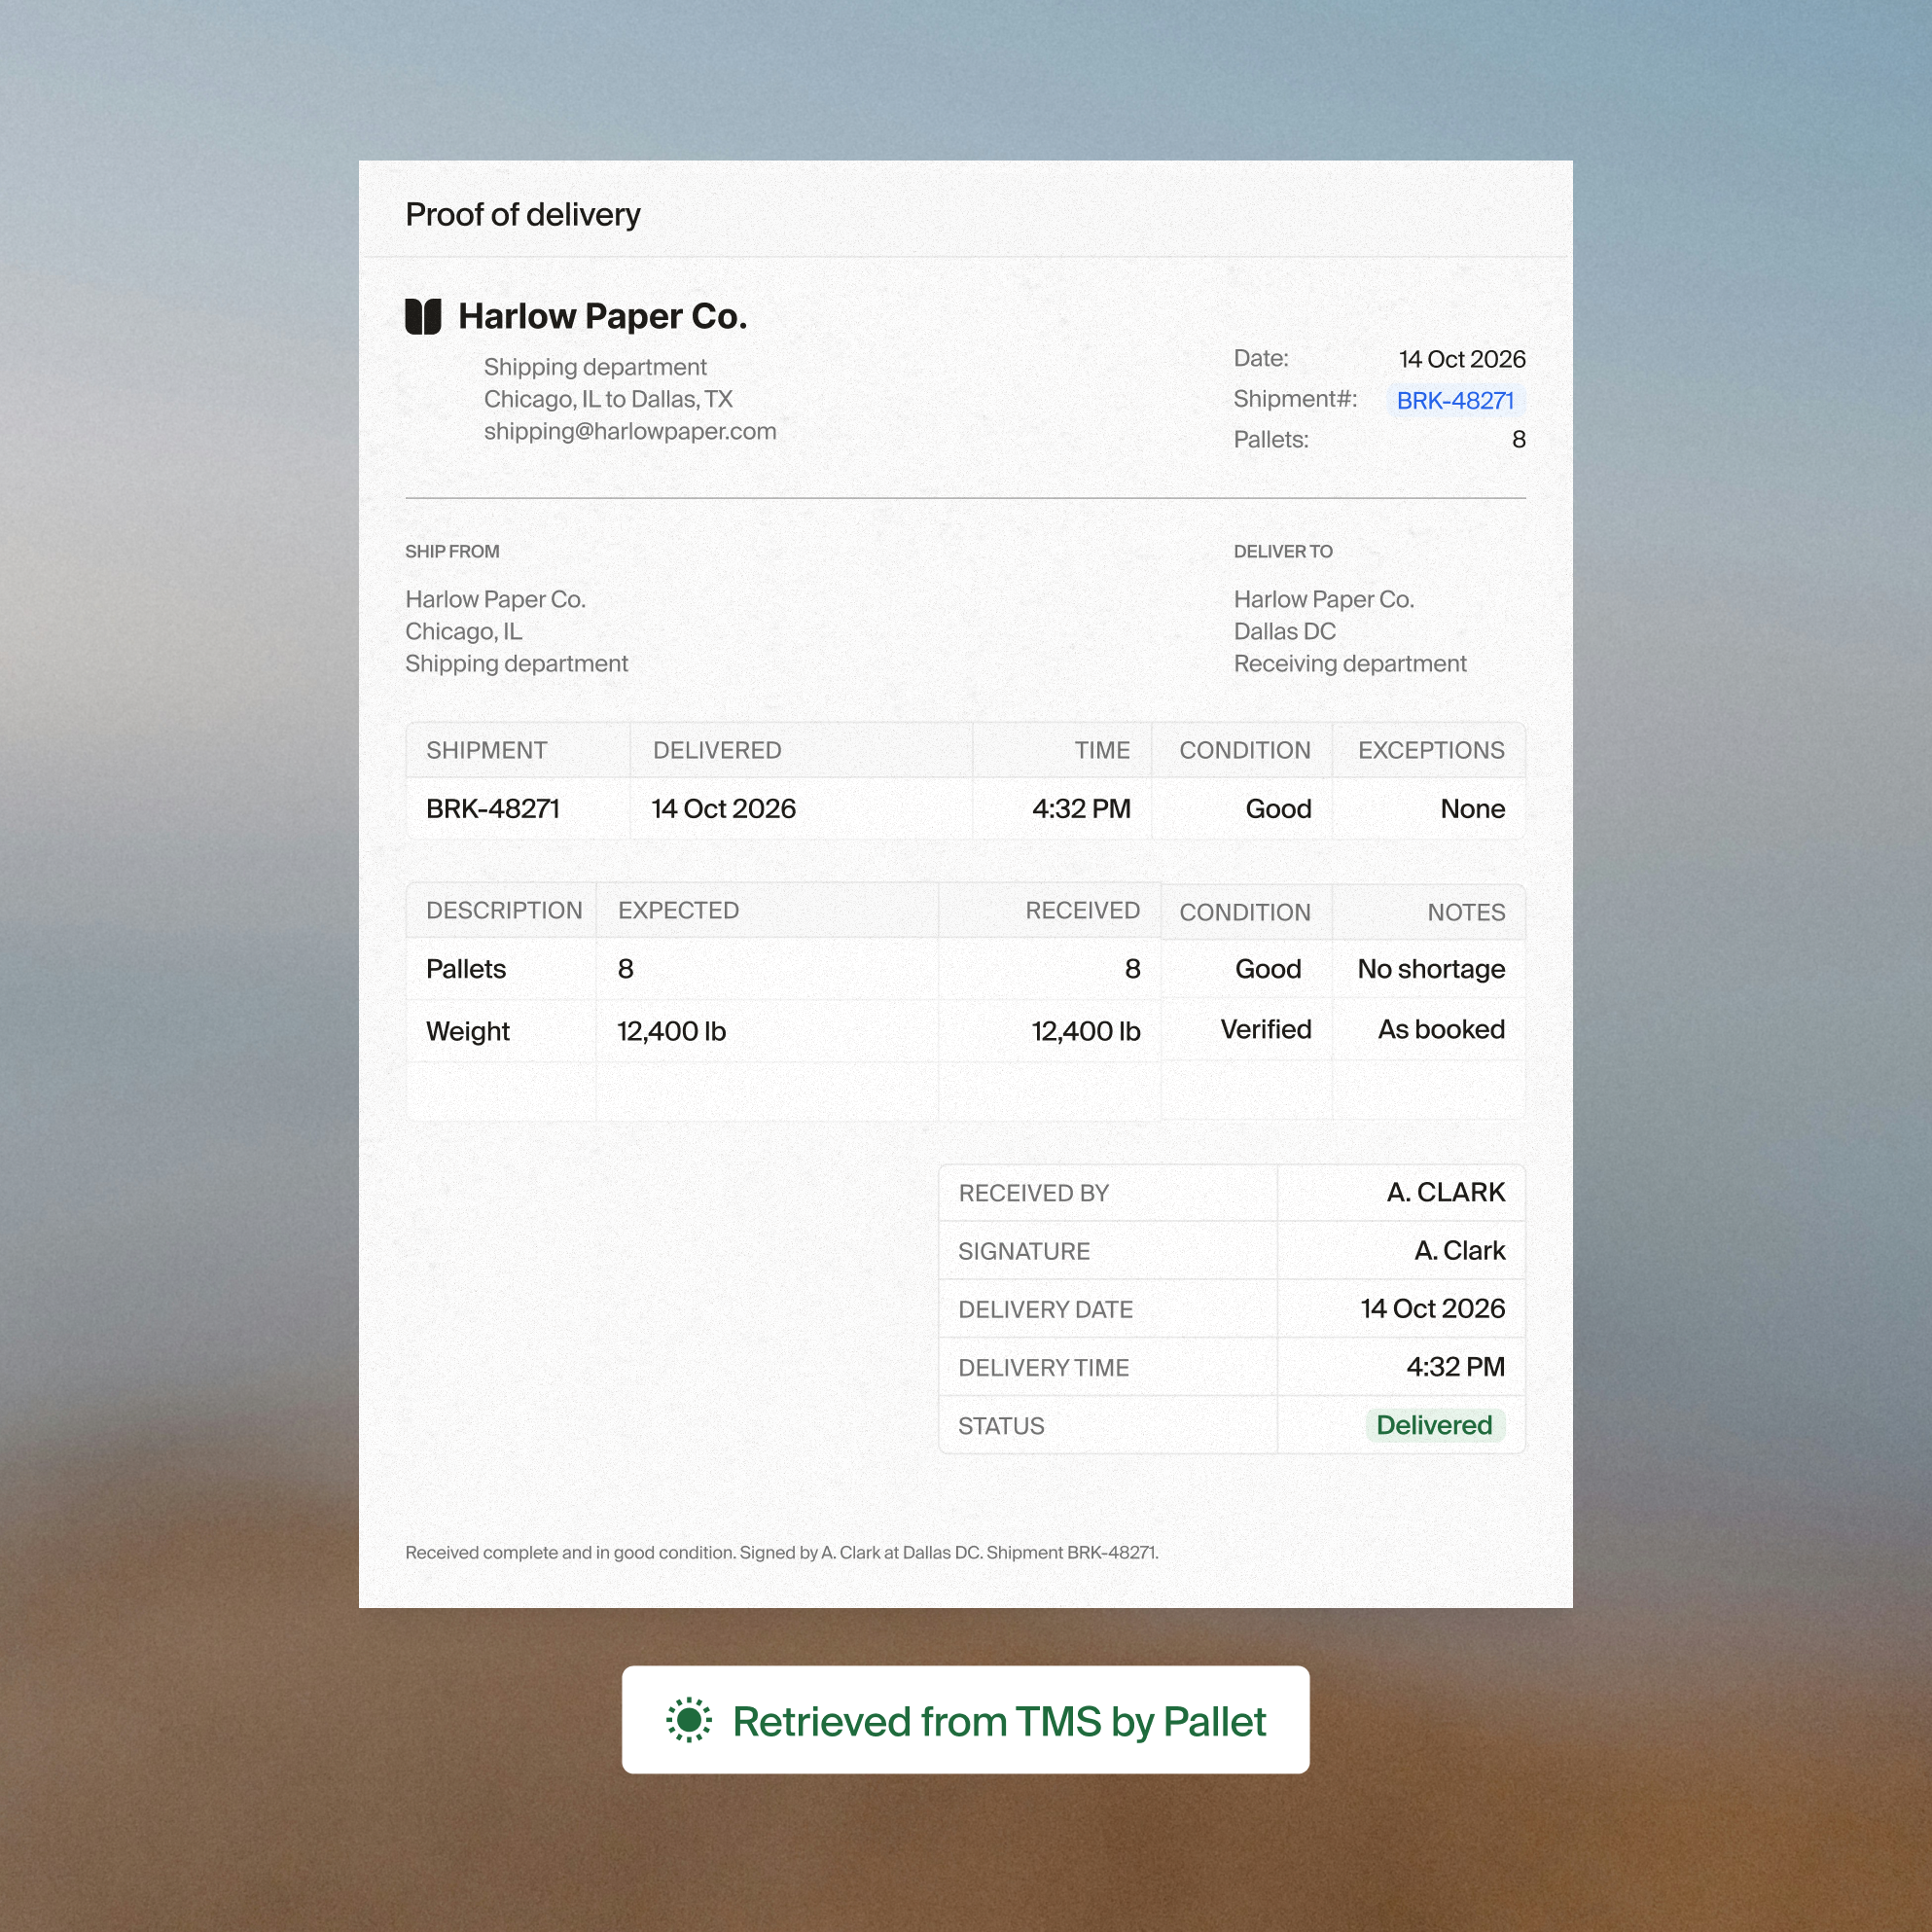Click the green Delivered status badge
The height and width of the screenshot is (1932, 1932).
pyautogui.click(x=1434, y=1425)
